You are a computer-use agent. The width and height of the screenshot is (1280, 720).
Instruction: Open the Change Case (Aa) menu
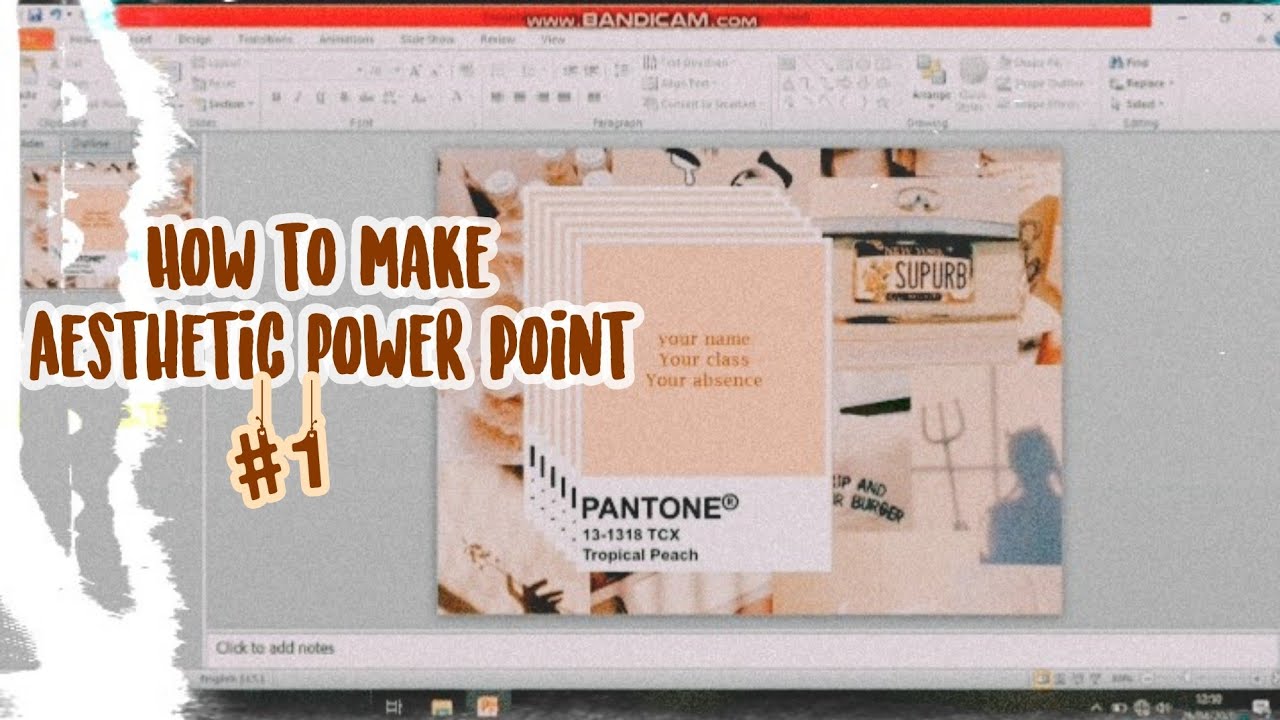pyautogui.click(x=421, y=97)
